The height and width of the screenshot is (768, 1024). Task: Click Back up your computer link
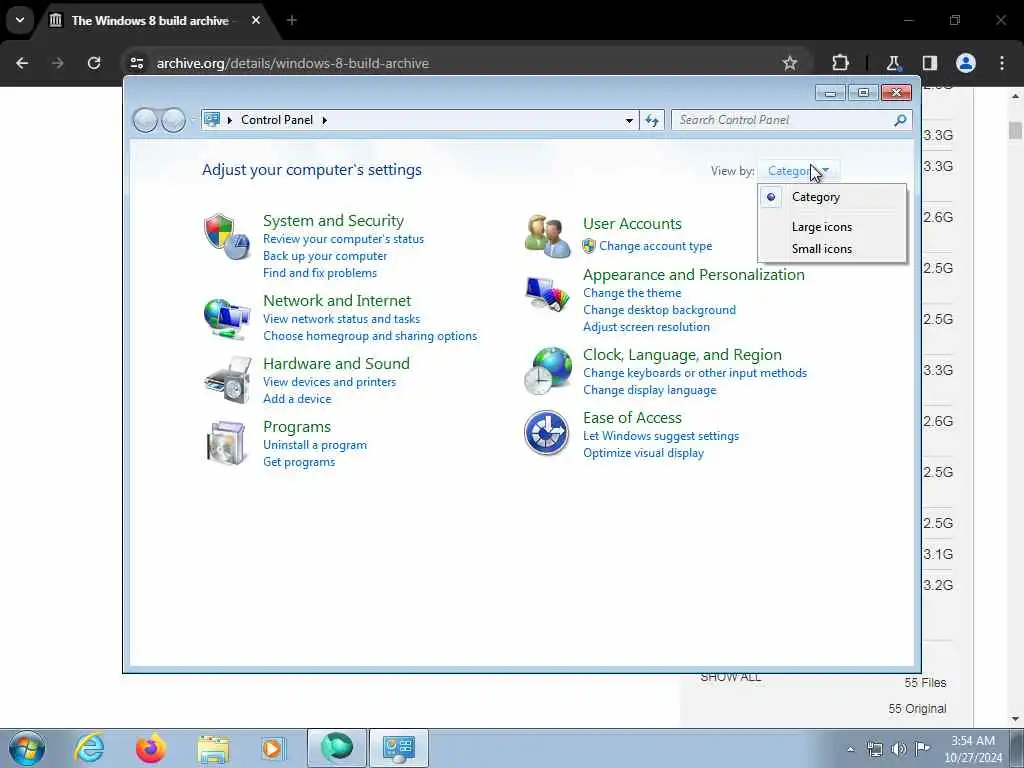pyautogui.click(x=325, y=256)
